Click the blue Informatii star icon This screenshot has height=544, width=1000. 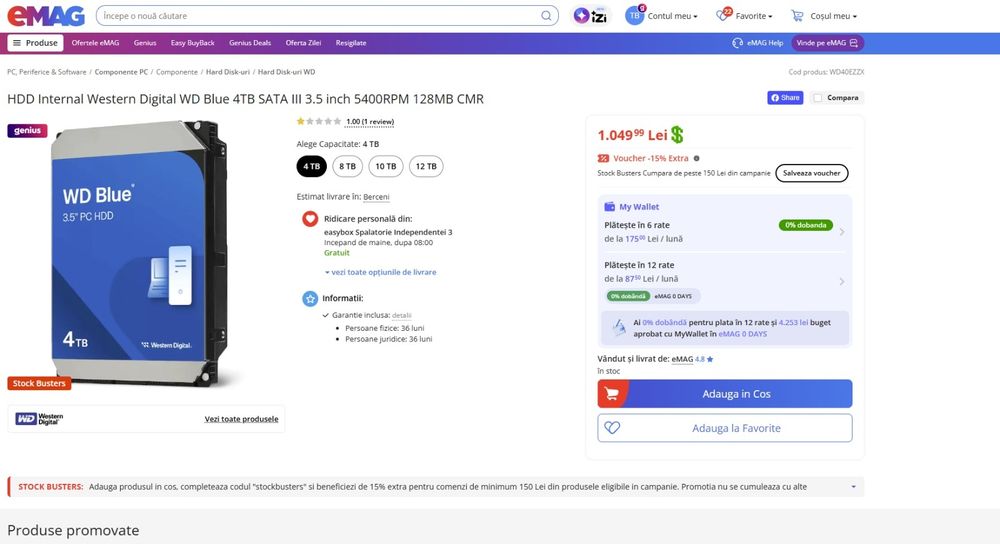(310, 298)
